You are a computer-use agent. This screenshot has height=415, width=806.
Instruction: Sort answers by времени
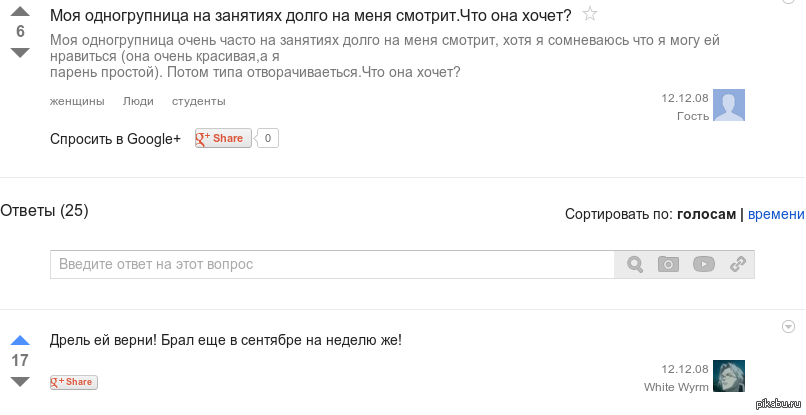coord(776,214)
